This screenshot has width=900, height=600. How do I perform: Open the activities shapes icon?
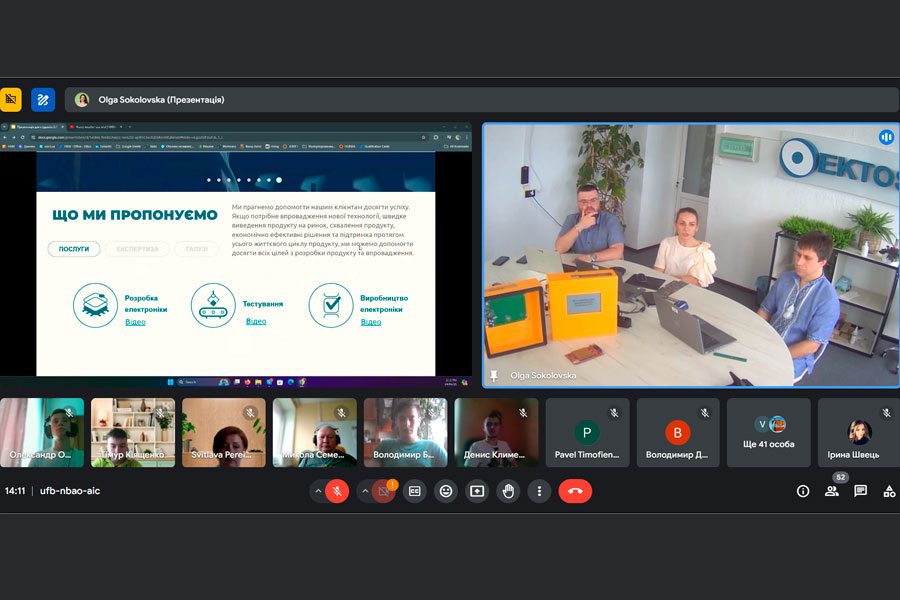[889, 491]
